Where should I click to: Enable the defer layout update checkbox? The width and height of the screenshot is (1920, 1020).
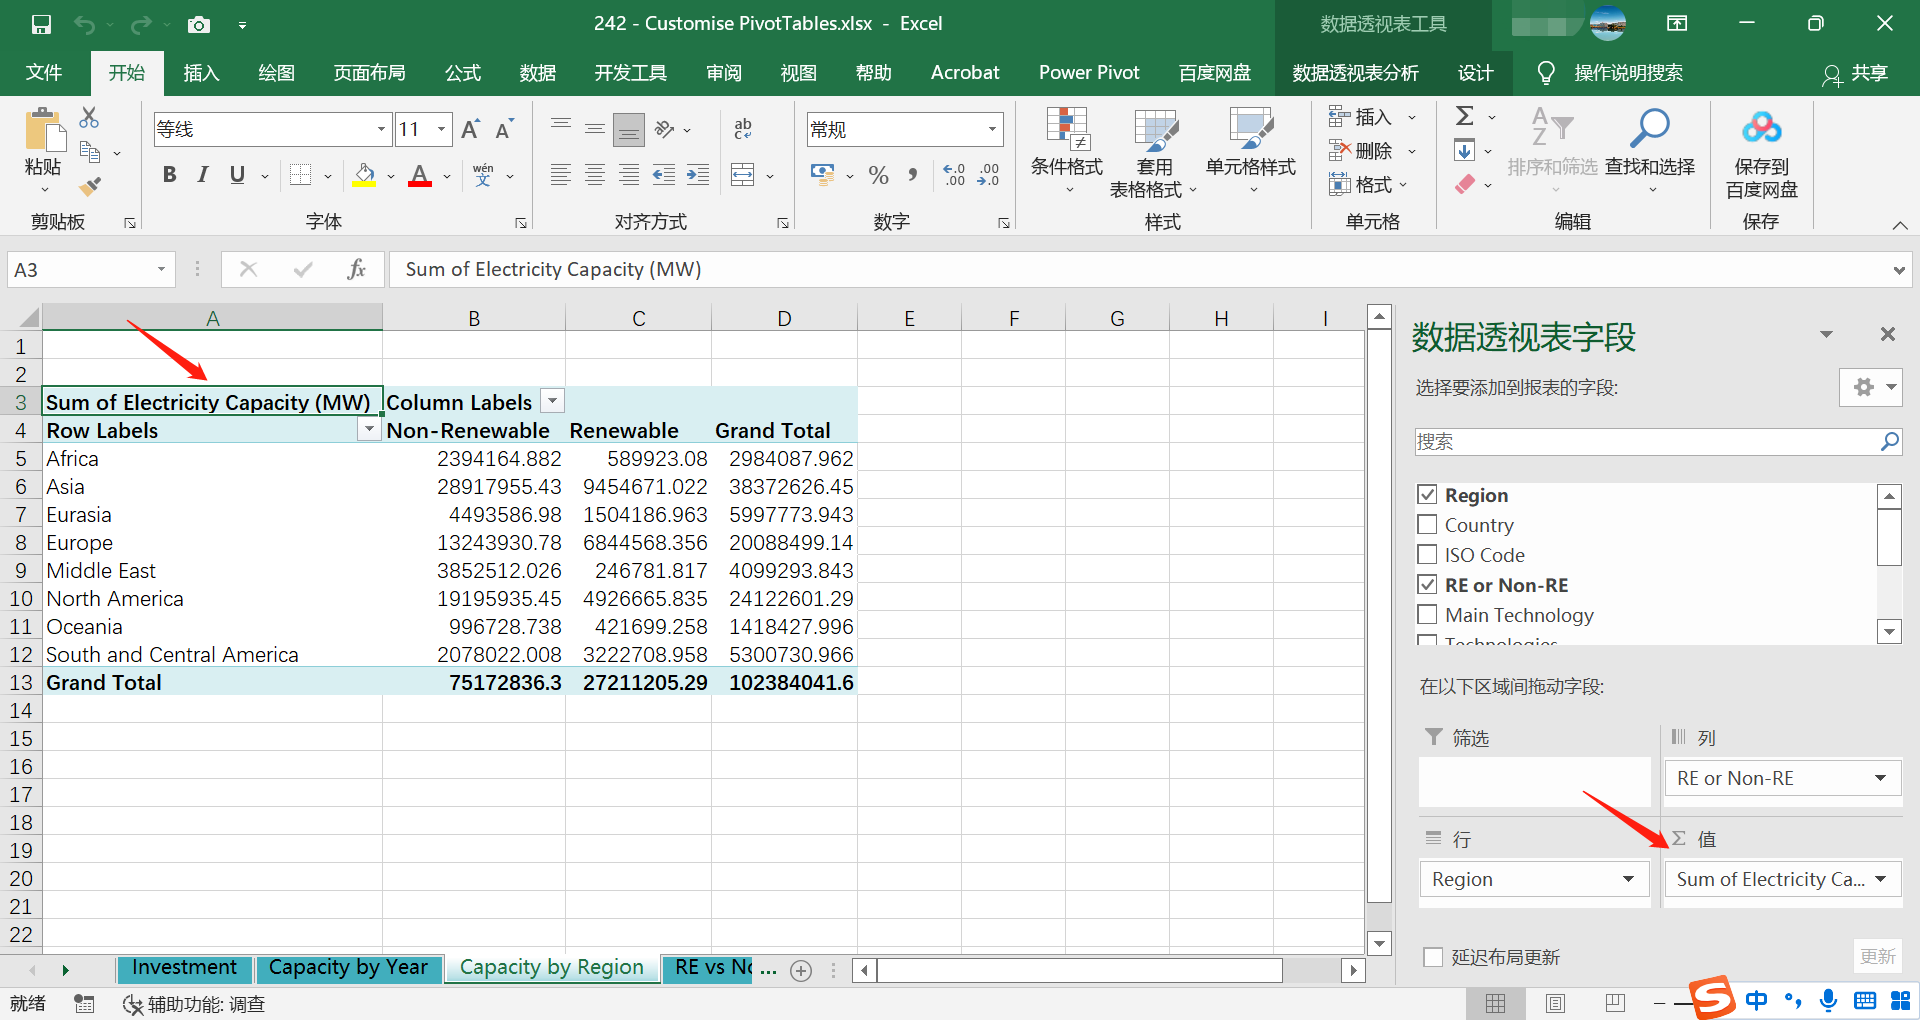click(1433, 957)
